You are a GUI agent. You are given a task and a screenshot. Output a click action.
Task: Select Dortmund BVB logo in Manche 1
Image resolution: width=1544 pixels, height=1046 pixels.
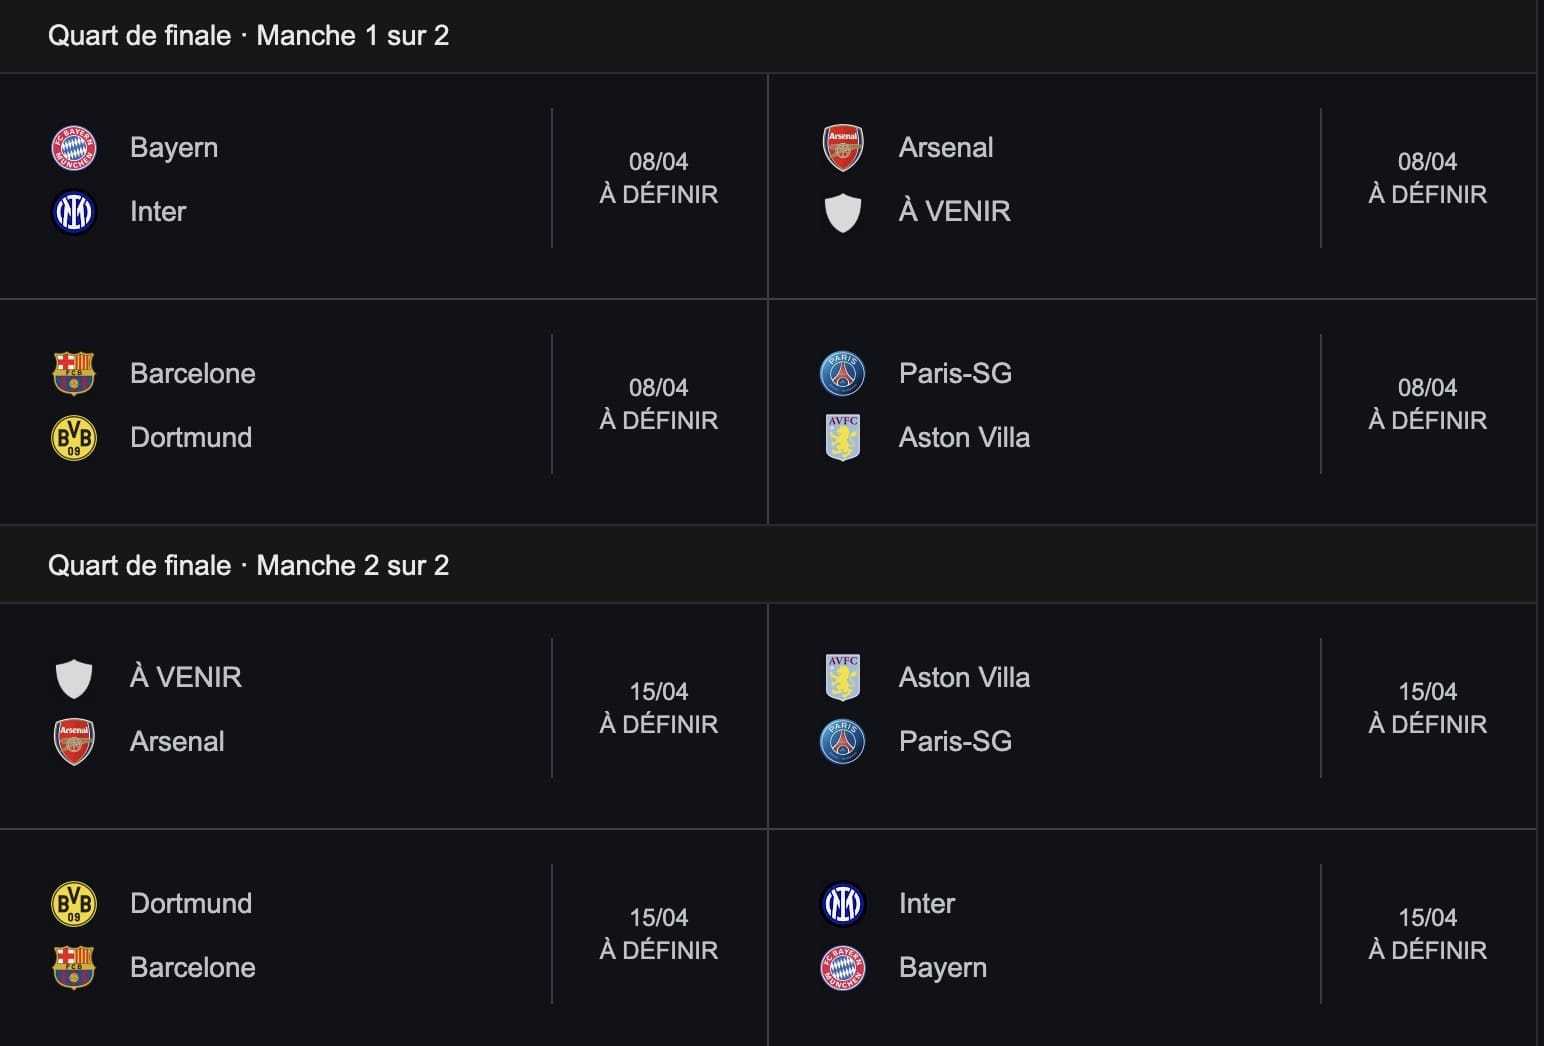click(x=73, y=438)
